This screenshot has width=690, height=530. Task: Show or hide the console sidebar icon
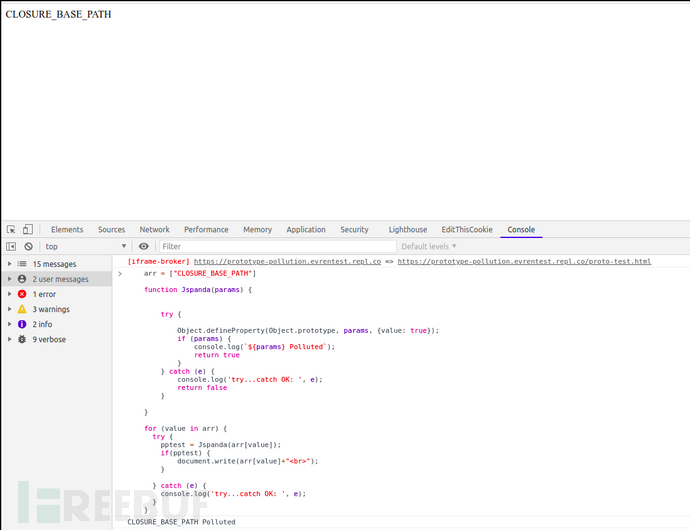pyautogui.click(x=11, y=247)
